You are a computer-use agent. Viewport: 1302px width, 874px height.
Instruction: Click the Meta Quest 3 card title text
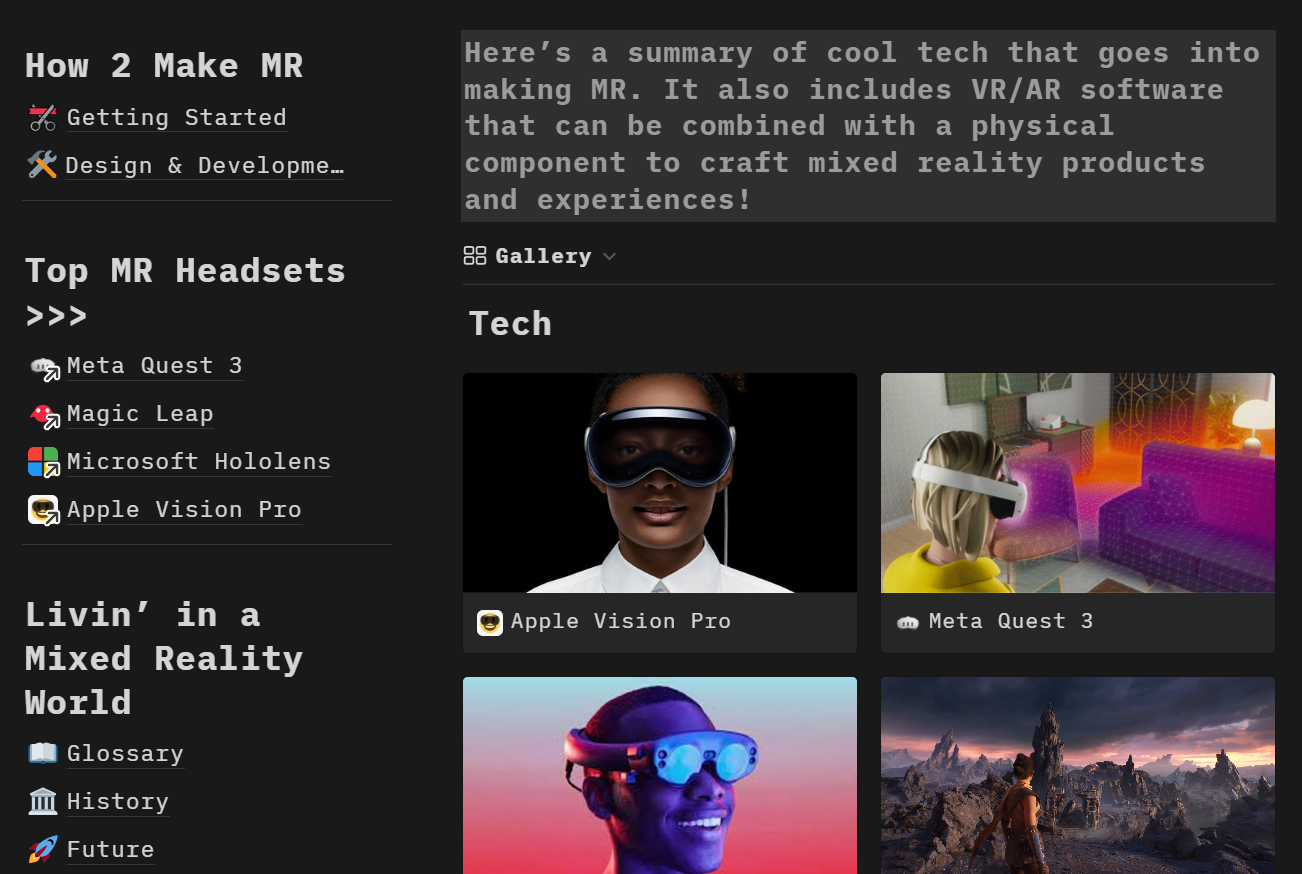1011,622
